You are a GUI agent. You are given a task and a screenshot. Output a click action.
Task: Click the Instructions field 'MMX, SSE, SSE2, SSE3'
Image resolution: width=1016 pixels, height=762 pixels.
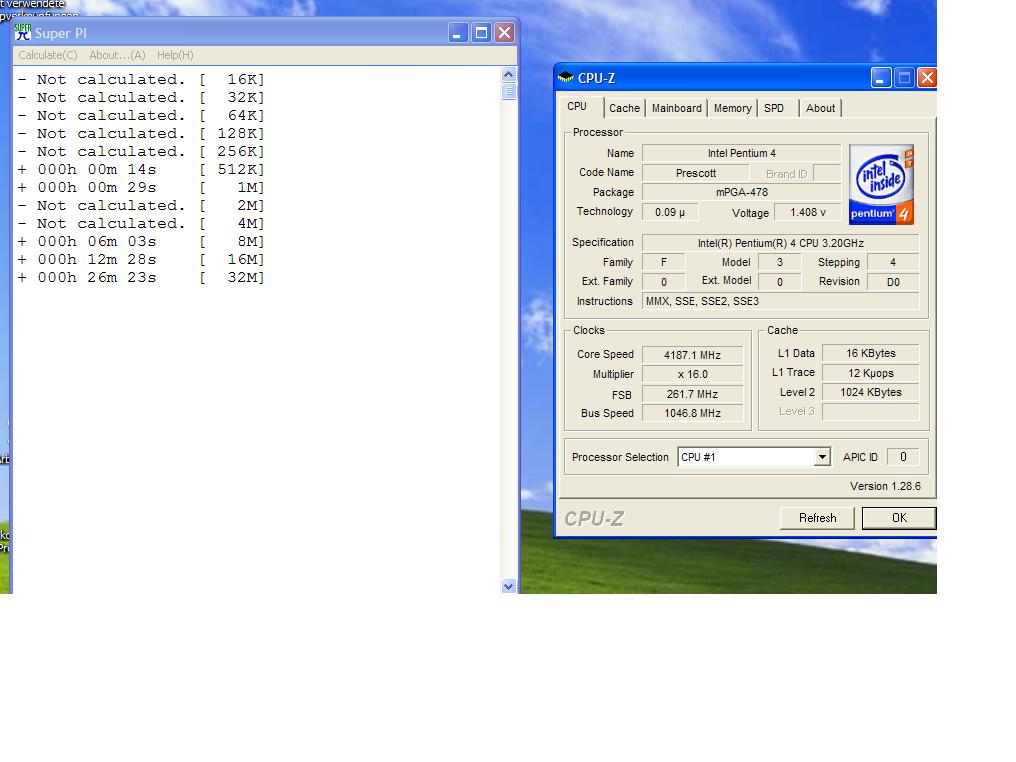point(780,301)
